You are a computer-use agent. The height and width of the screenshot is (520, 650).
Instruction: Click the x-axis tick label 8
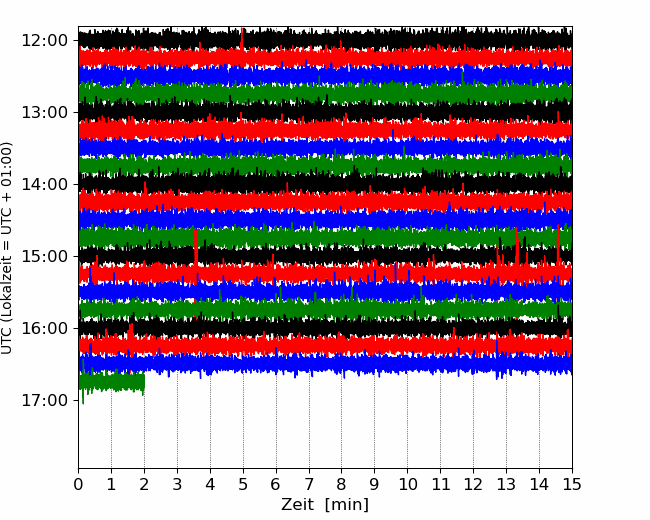point(342,484)
